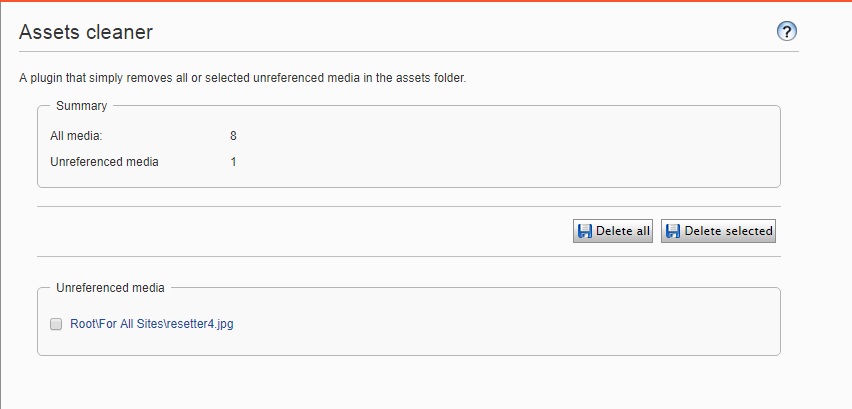Click the plugin description sentence
The height and width of the screenshot is (409, 852).
[242, 78]
